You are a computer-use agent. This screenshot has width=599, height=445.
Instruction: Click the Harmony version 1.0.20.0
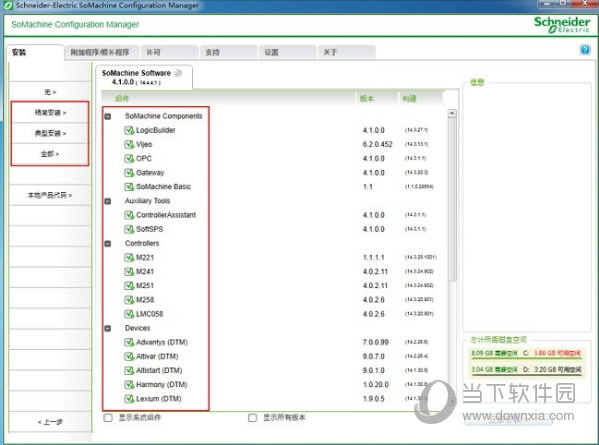pos(376,385)
